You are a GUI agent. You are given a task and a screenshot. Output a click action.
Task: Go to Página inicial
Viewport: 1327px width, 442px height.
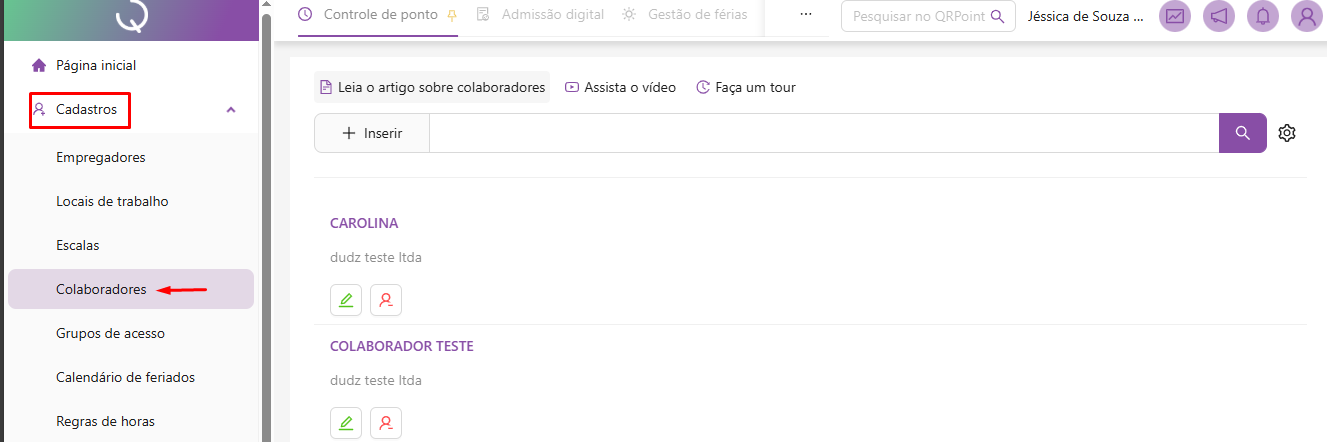[x=95, y=65]
